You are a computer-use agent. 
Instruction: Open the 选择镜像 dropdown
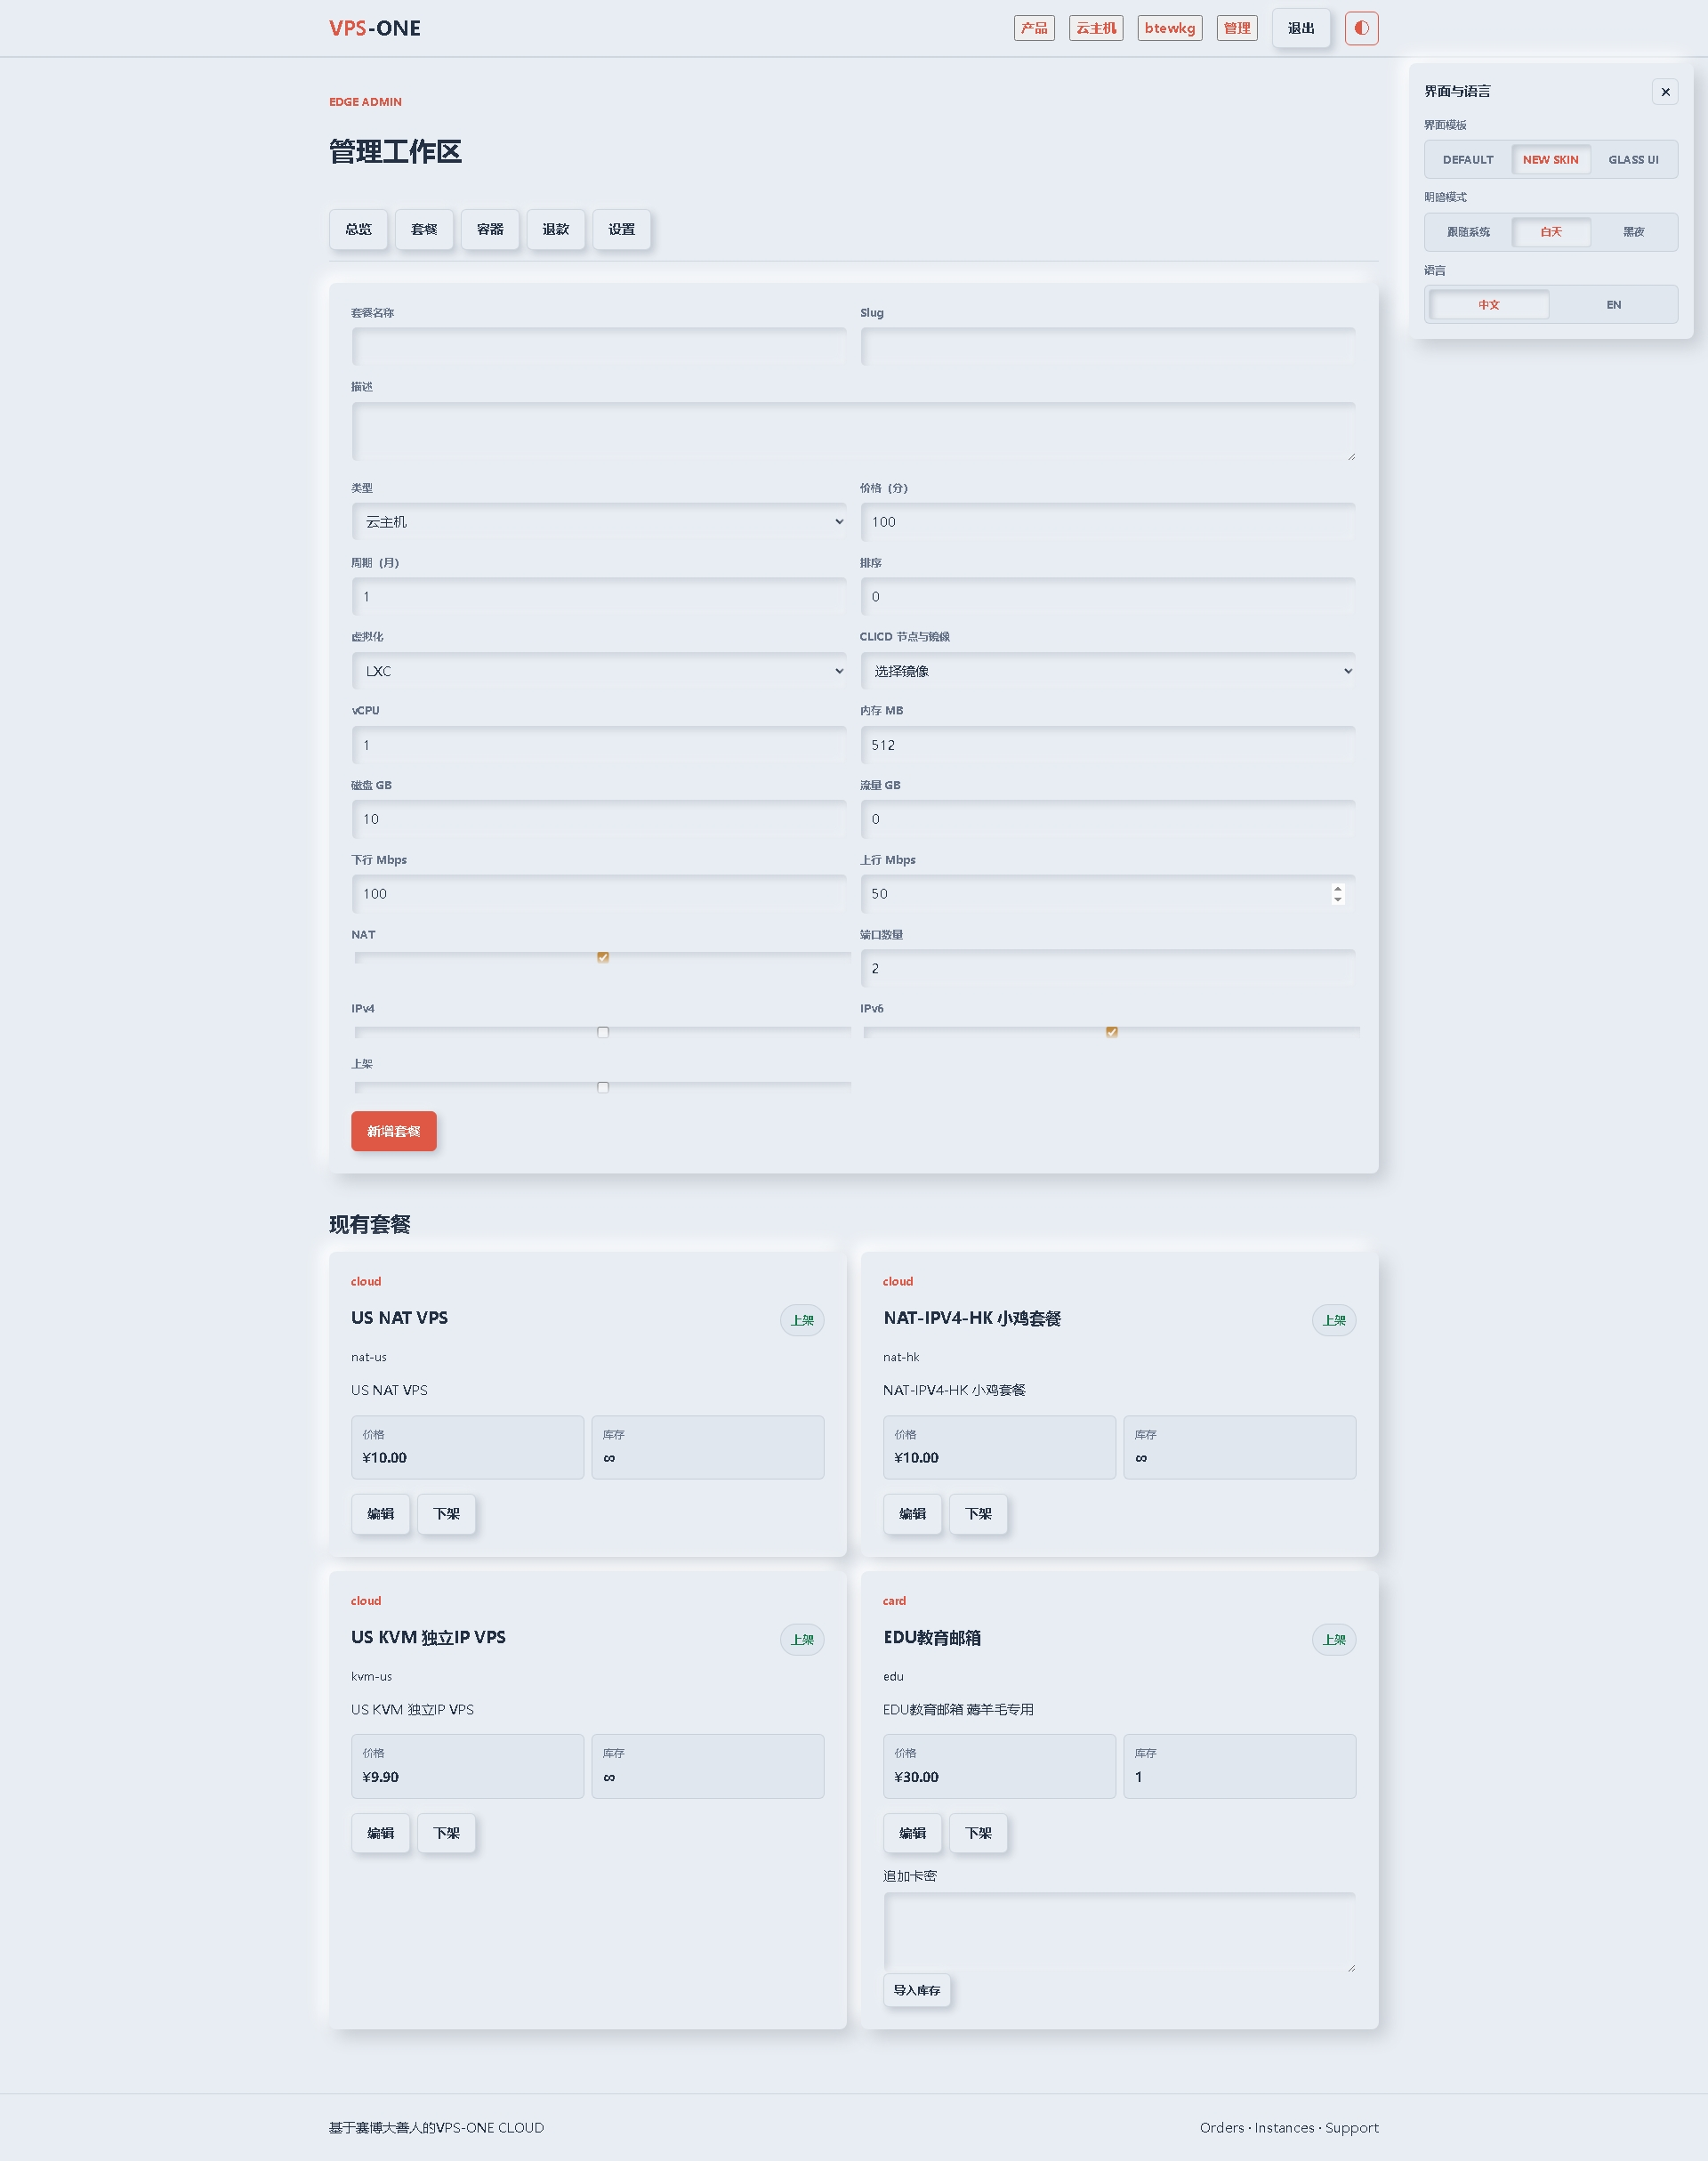pyautogui.click(x=1107, y=671)
